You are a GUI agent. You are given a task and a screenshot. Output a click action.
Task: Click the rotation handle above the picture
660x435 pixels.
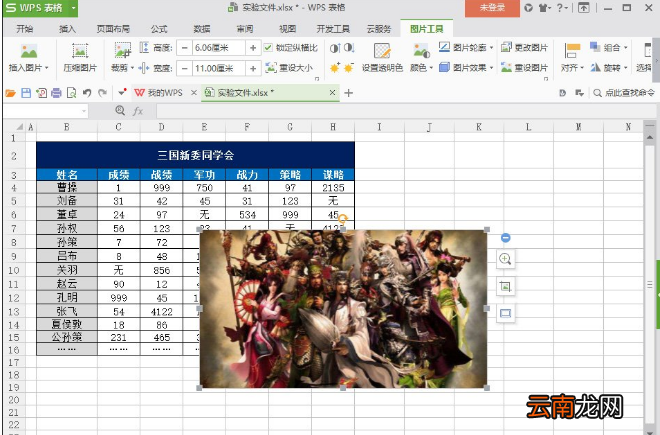coord(343,219)
